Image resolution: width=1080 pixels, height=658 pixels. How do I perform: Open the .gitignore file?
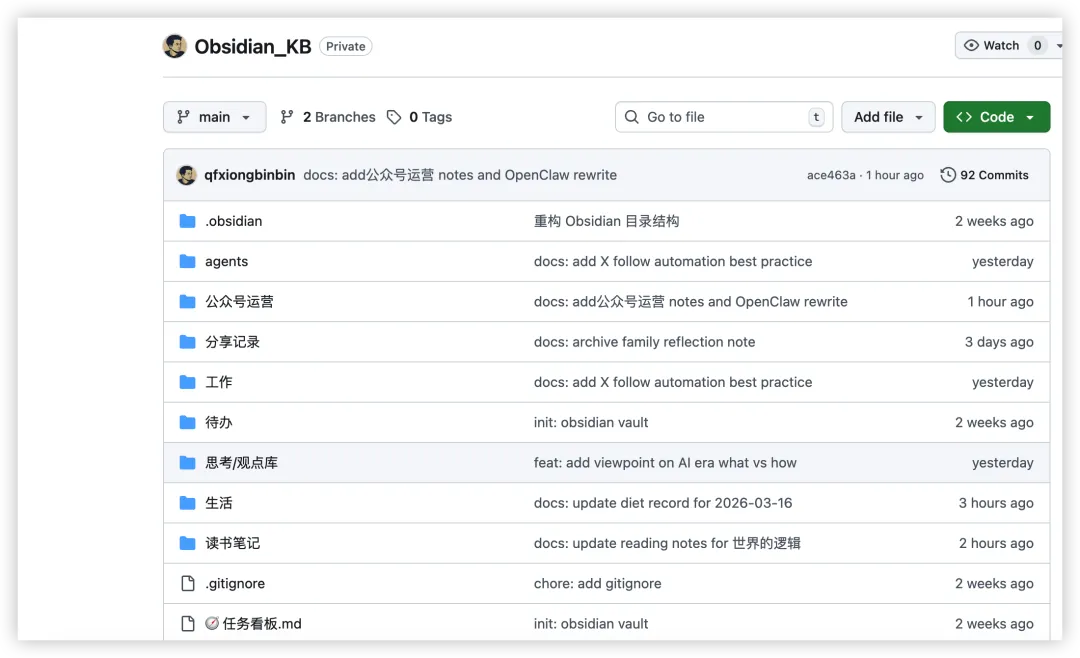point(235,584)
